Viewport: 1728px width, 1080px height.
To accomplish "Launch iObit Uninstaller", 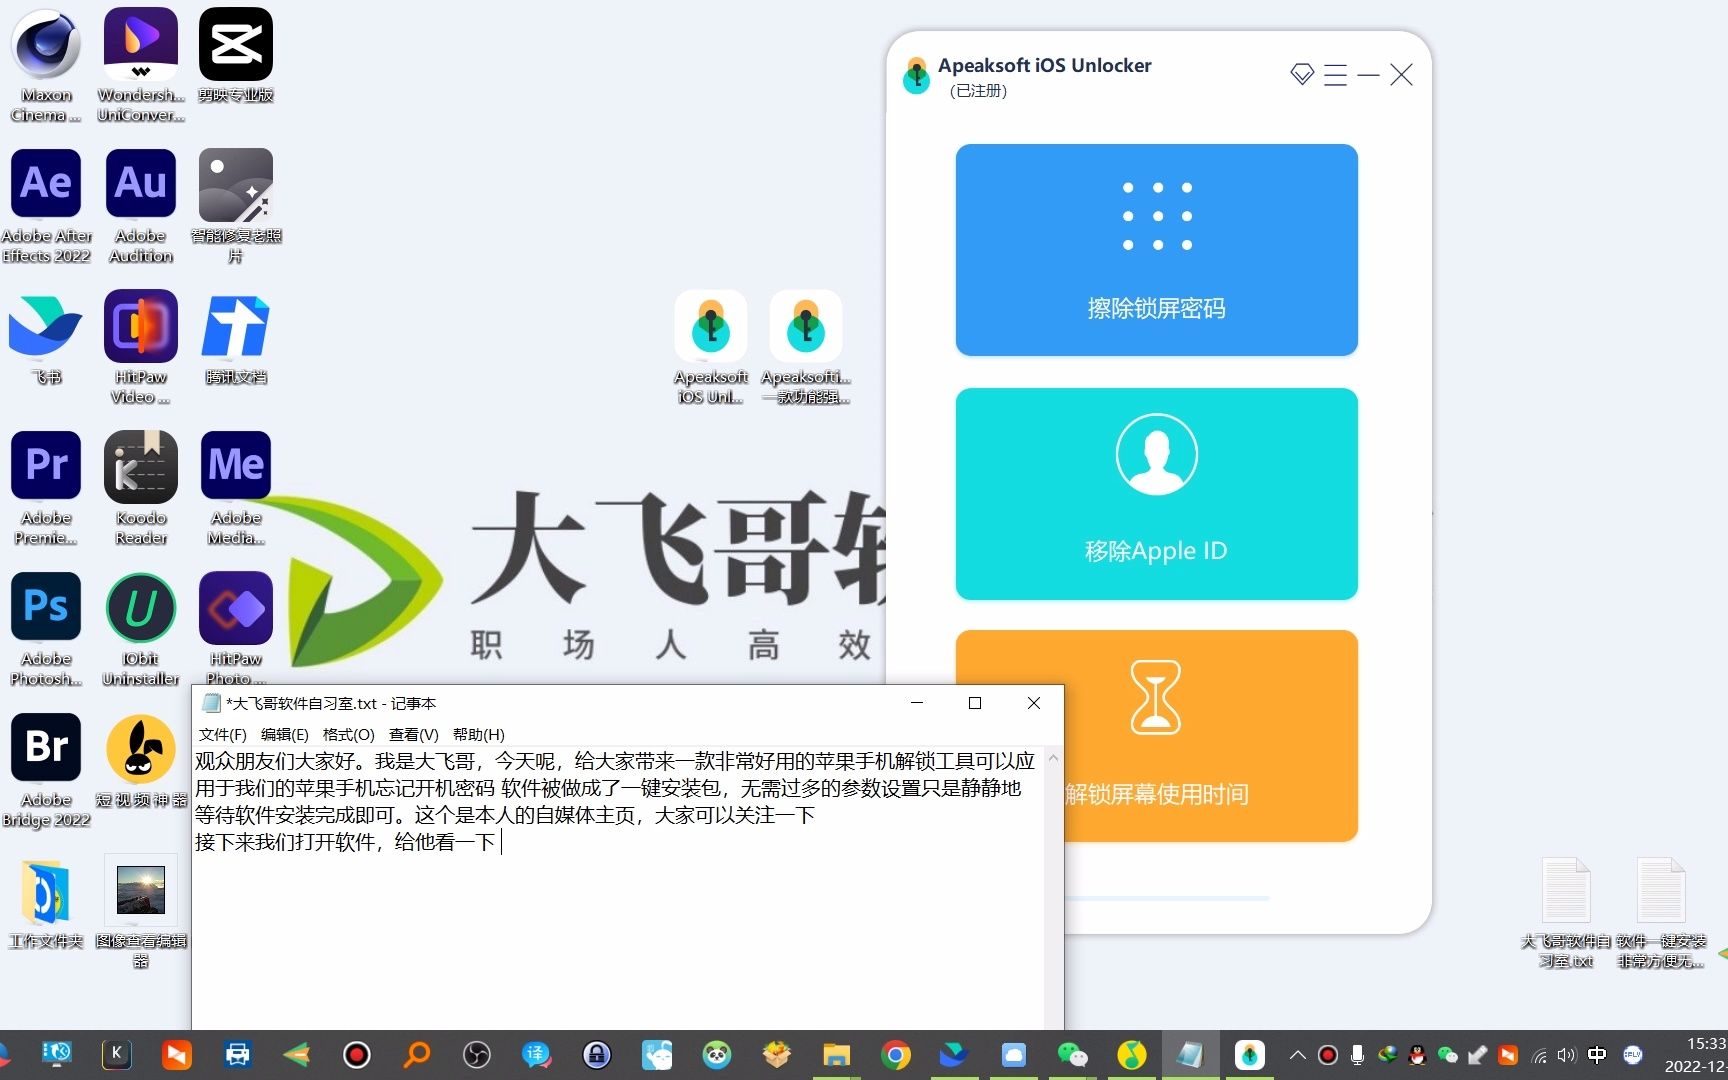I will (140, 608).
